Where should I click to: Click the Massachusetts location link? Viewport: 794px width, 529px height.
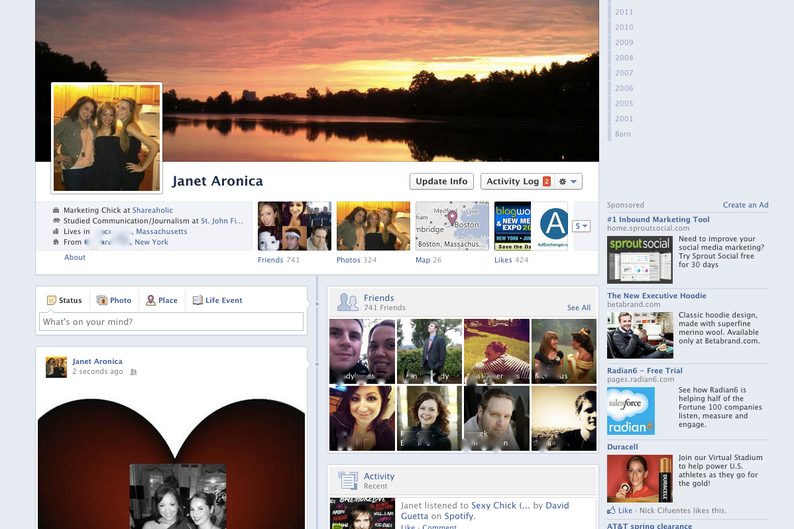point(162,231)
